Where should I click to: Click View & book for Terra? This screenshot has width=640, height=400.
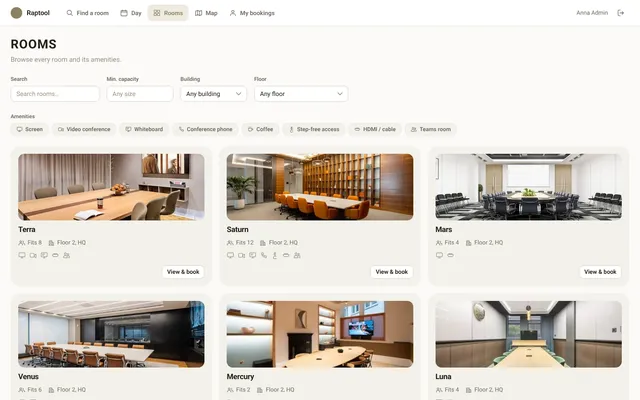click(183, 272)
